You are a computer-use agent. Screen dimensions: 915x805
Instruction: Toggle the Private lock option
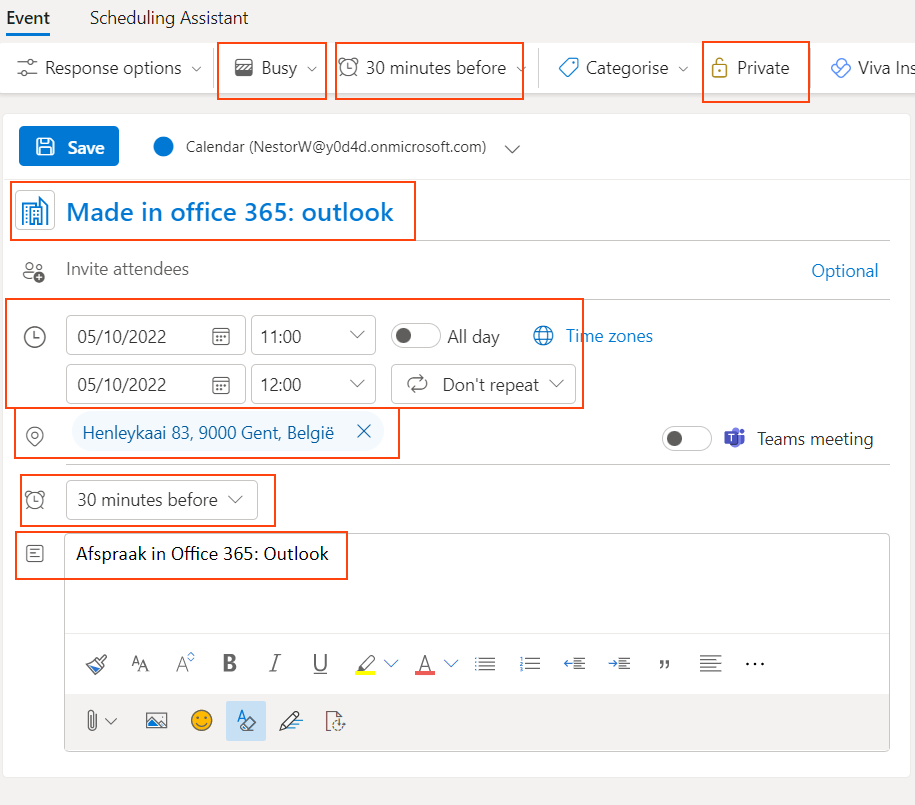click(x=750, y=68)
